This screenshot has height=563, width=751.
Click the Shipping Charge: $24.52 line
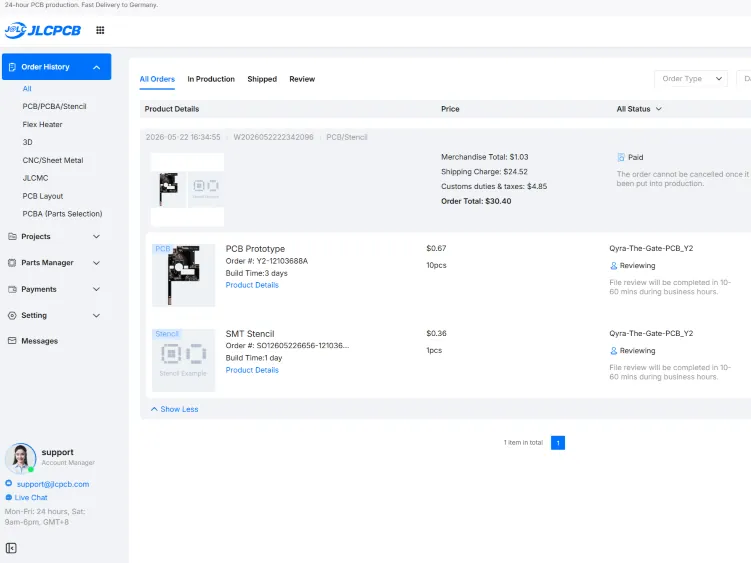484,172
